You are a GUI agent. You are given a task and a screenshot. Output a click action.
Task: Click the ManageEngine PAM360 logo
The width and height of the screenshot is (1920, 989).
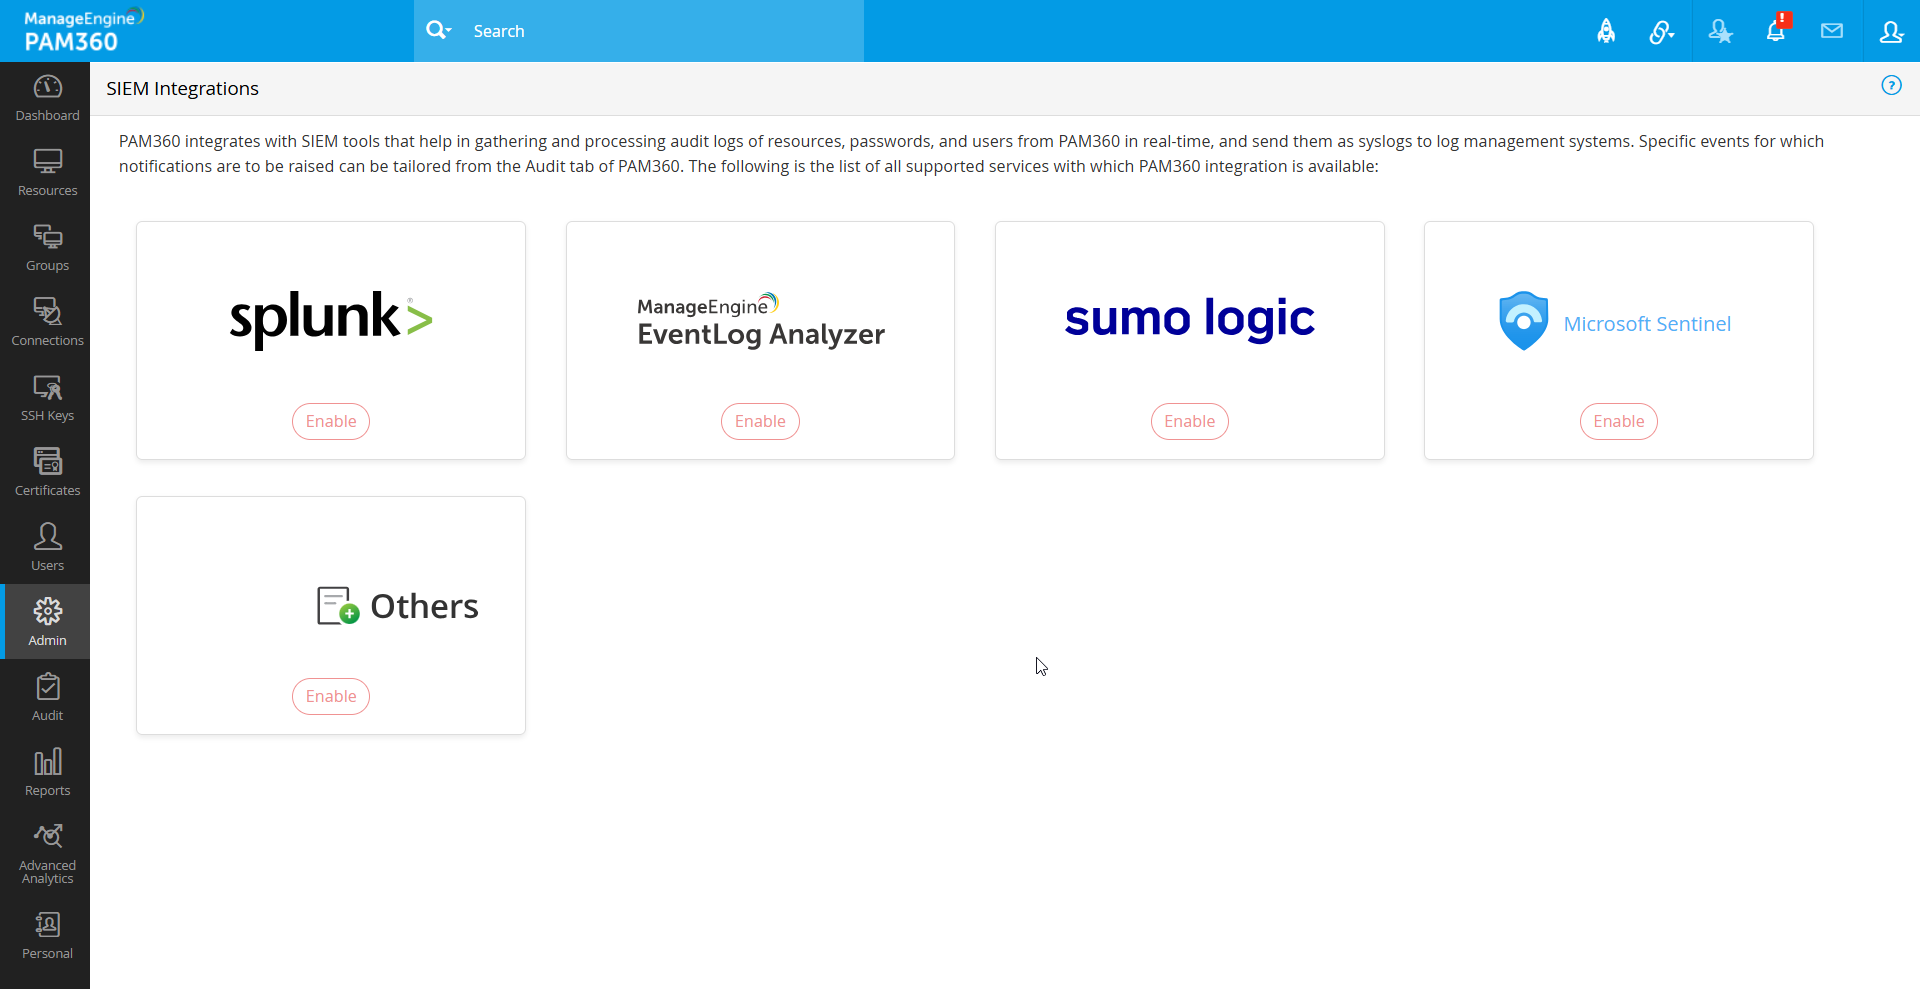pos(84,31)
